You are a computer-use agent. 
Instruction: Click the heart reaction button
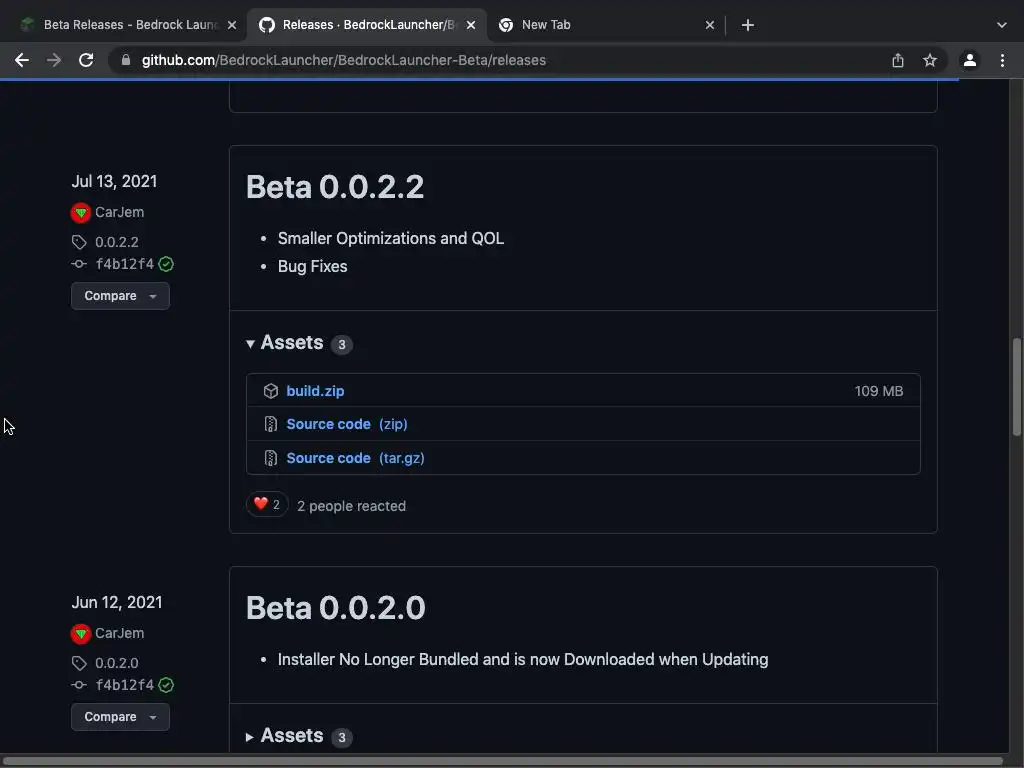click(x=267, y=505)
